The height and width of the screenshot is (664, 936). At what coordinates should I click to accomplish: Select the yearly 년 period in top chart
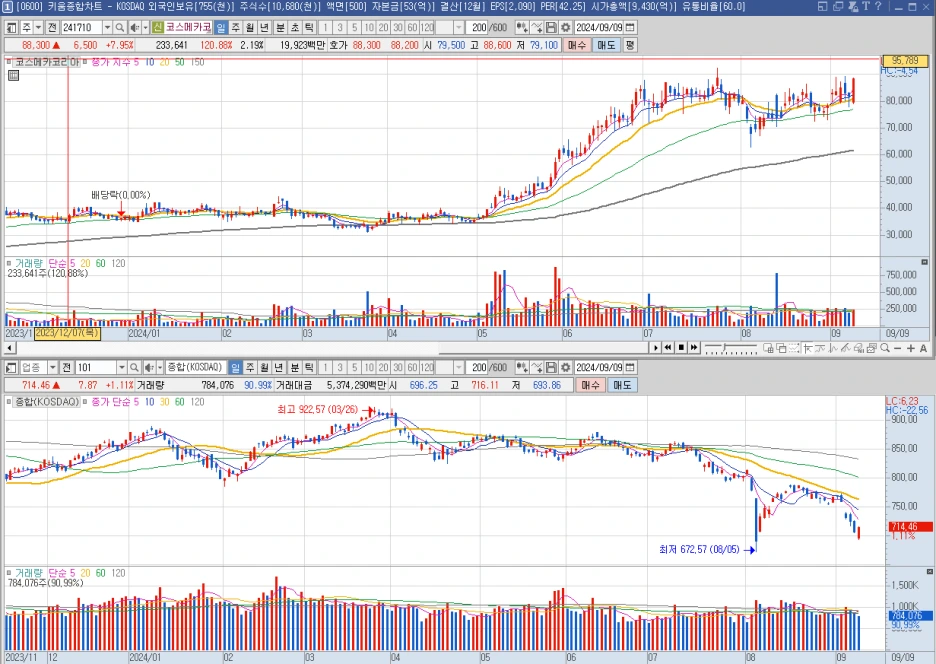tap(264, 27)
